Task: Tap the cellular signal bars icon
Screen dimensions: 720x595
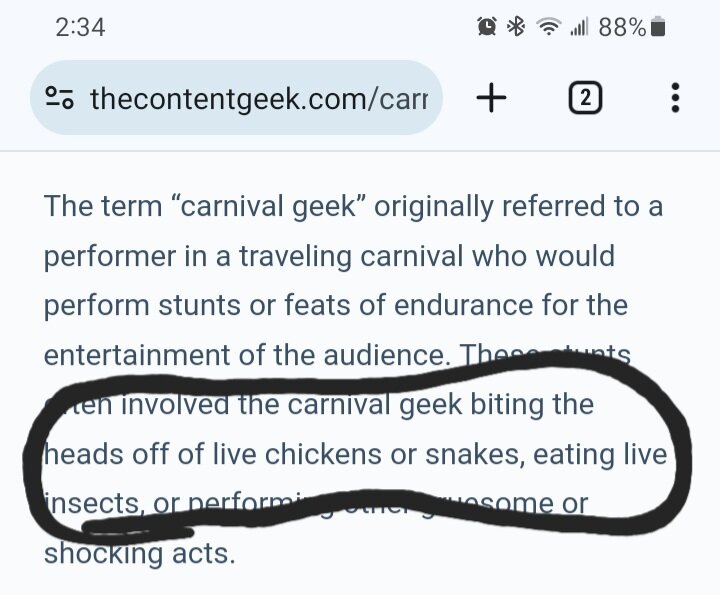Action: 579,27
